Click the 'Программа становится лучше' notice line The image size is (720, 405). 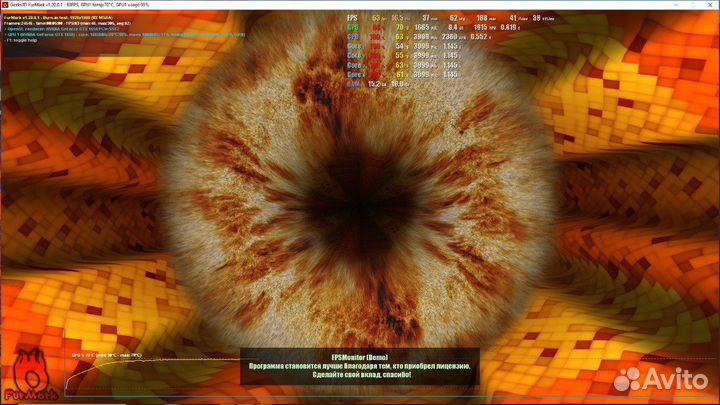tap(360, 366)
